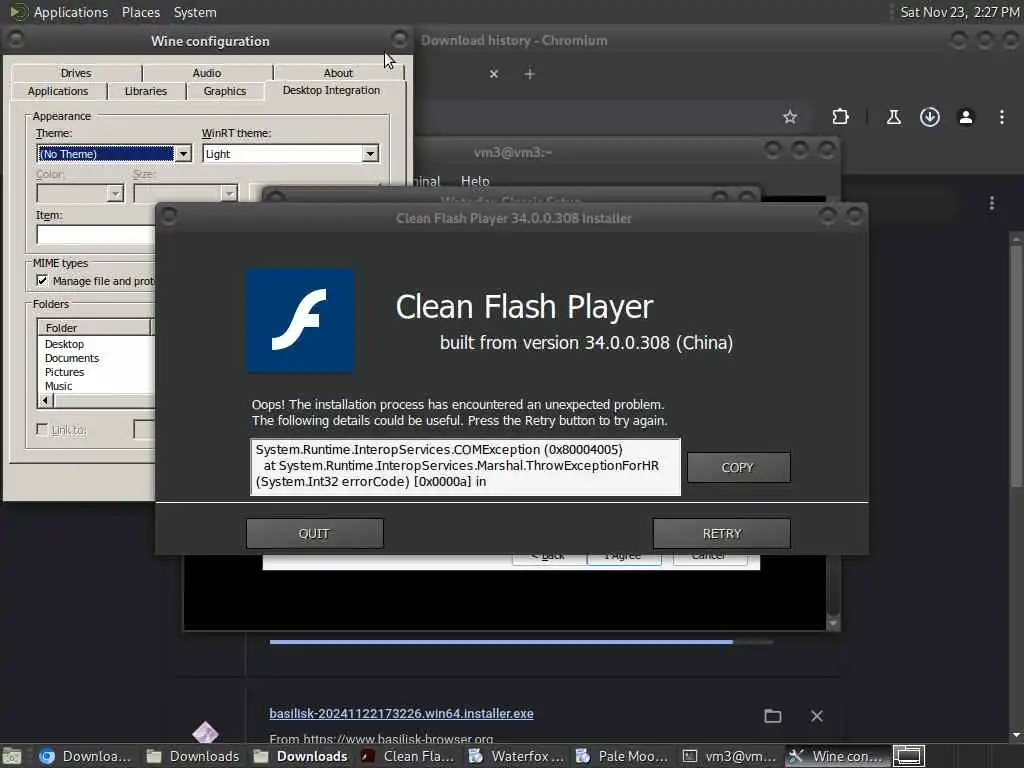Image resolution: width=1024 pixels, height=768 pixels.
Task: Click scroll-left arrow in Folders list
Action: pos(46,400)
